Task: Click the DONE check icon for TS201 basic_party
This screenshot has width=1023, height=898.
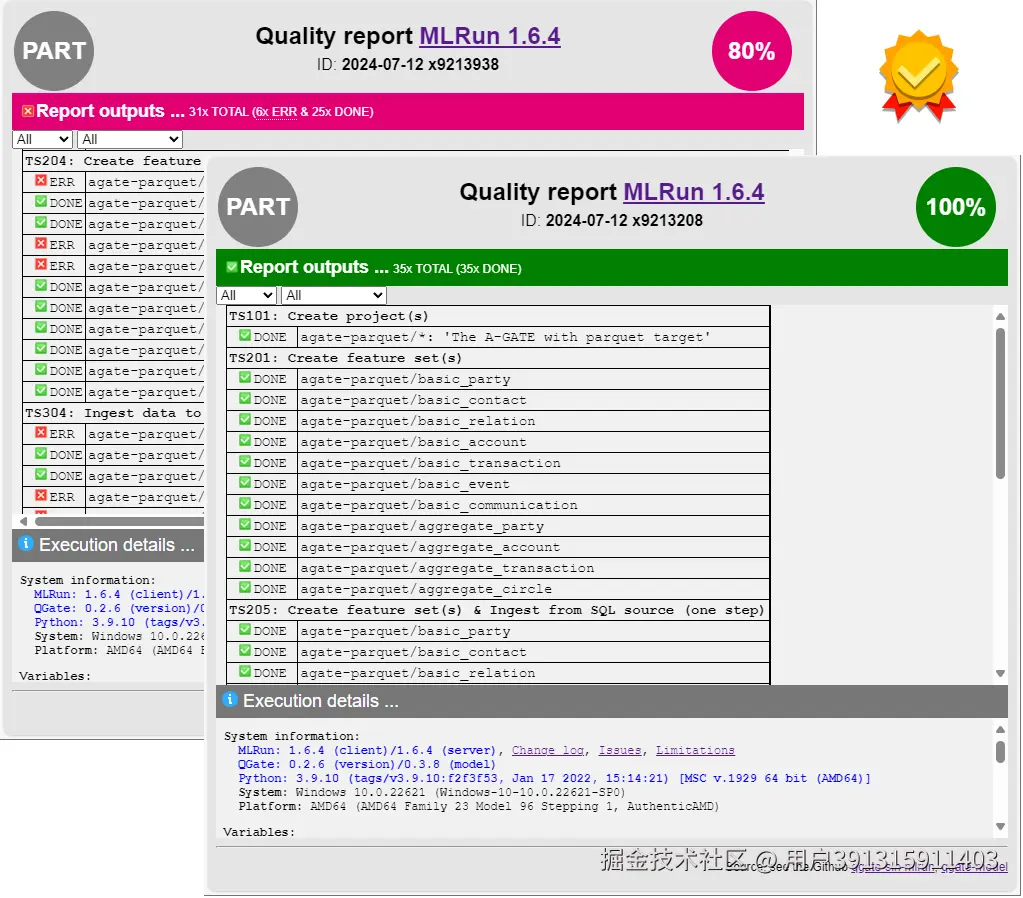Action: coord(245,378)
